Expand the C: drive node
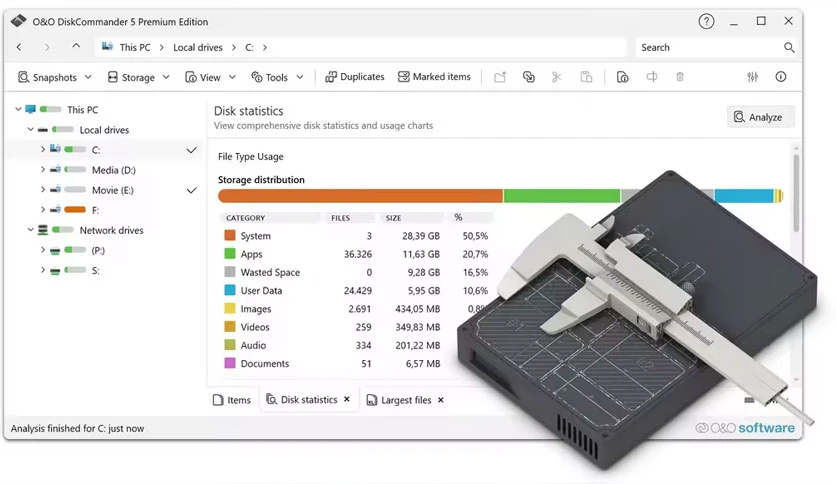The width and height of the screenshot is (836, 484). [43, 150]
